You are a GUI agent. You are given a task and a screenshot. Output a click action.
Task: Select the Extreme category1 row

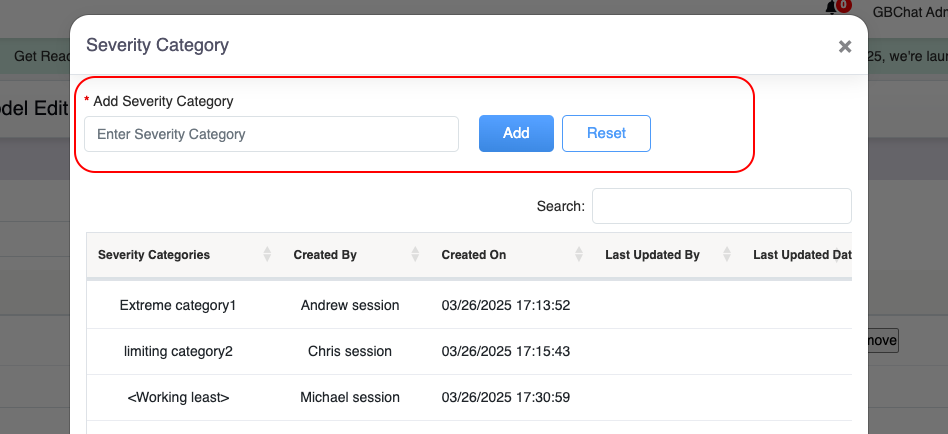pyautogui.click(x=177, y=305)
